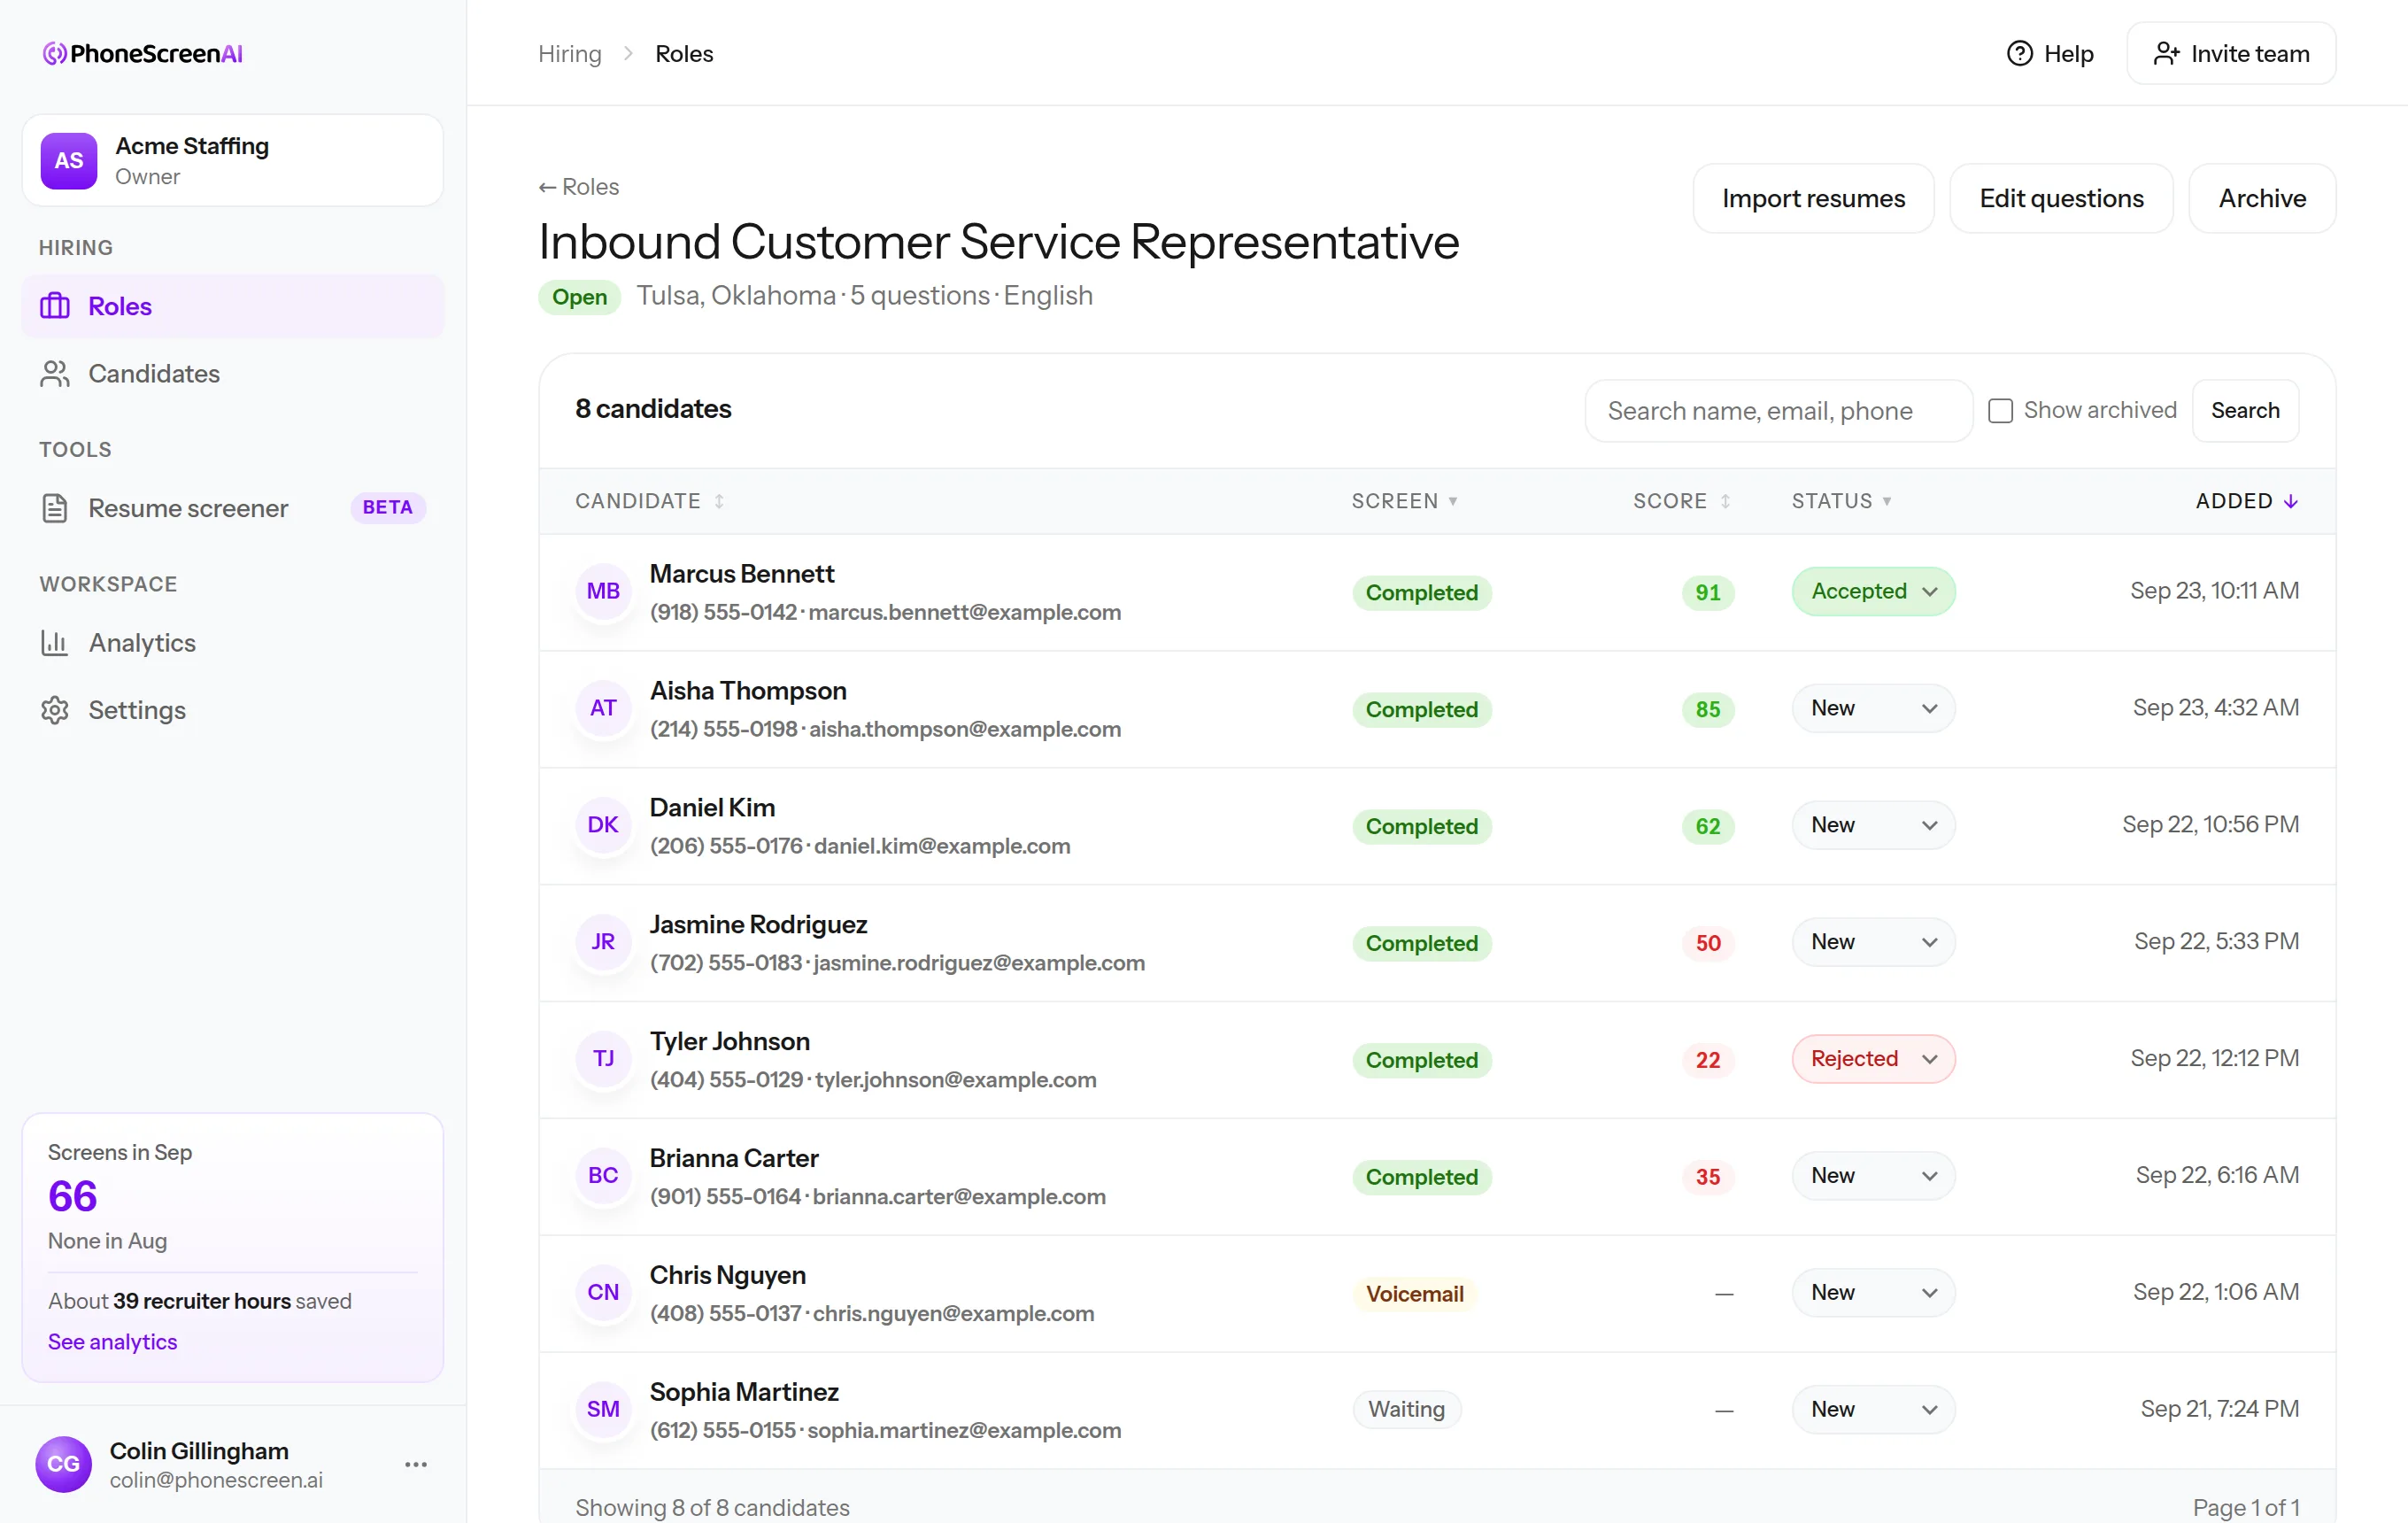Open Tyler Johnson's Rejected status dropdown
Screen dimensions: 2408x1523
pyautogui.click(x=1873, y=1058)
